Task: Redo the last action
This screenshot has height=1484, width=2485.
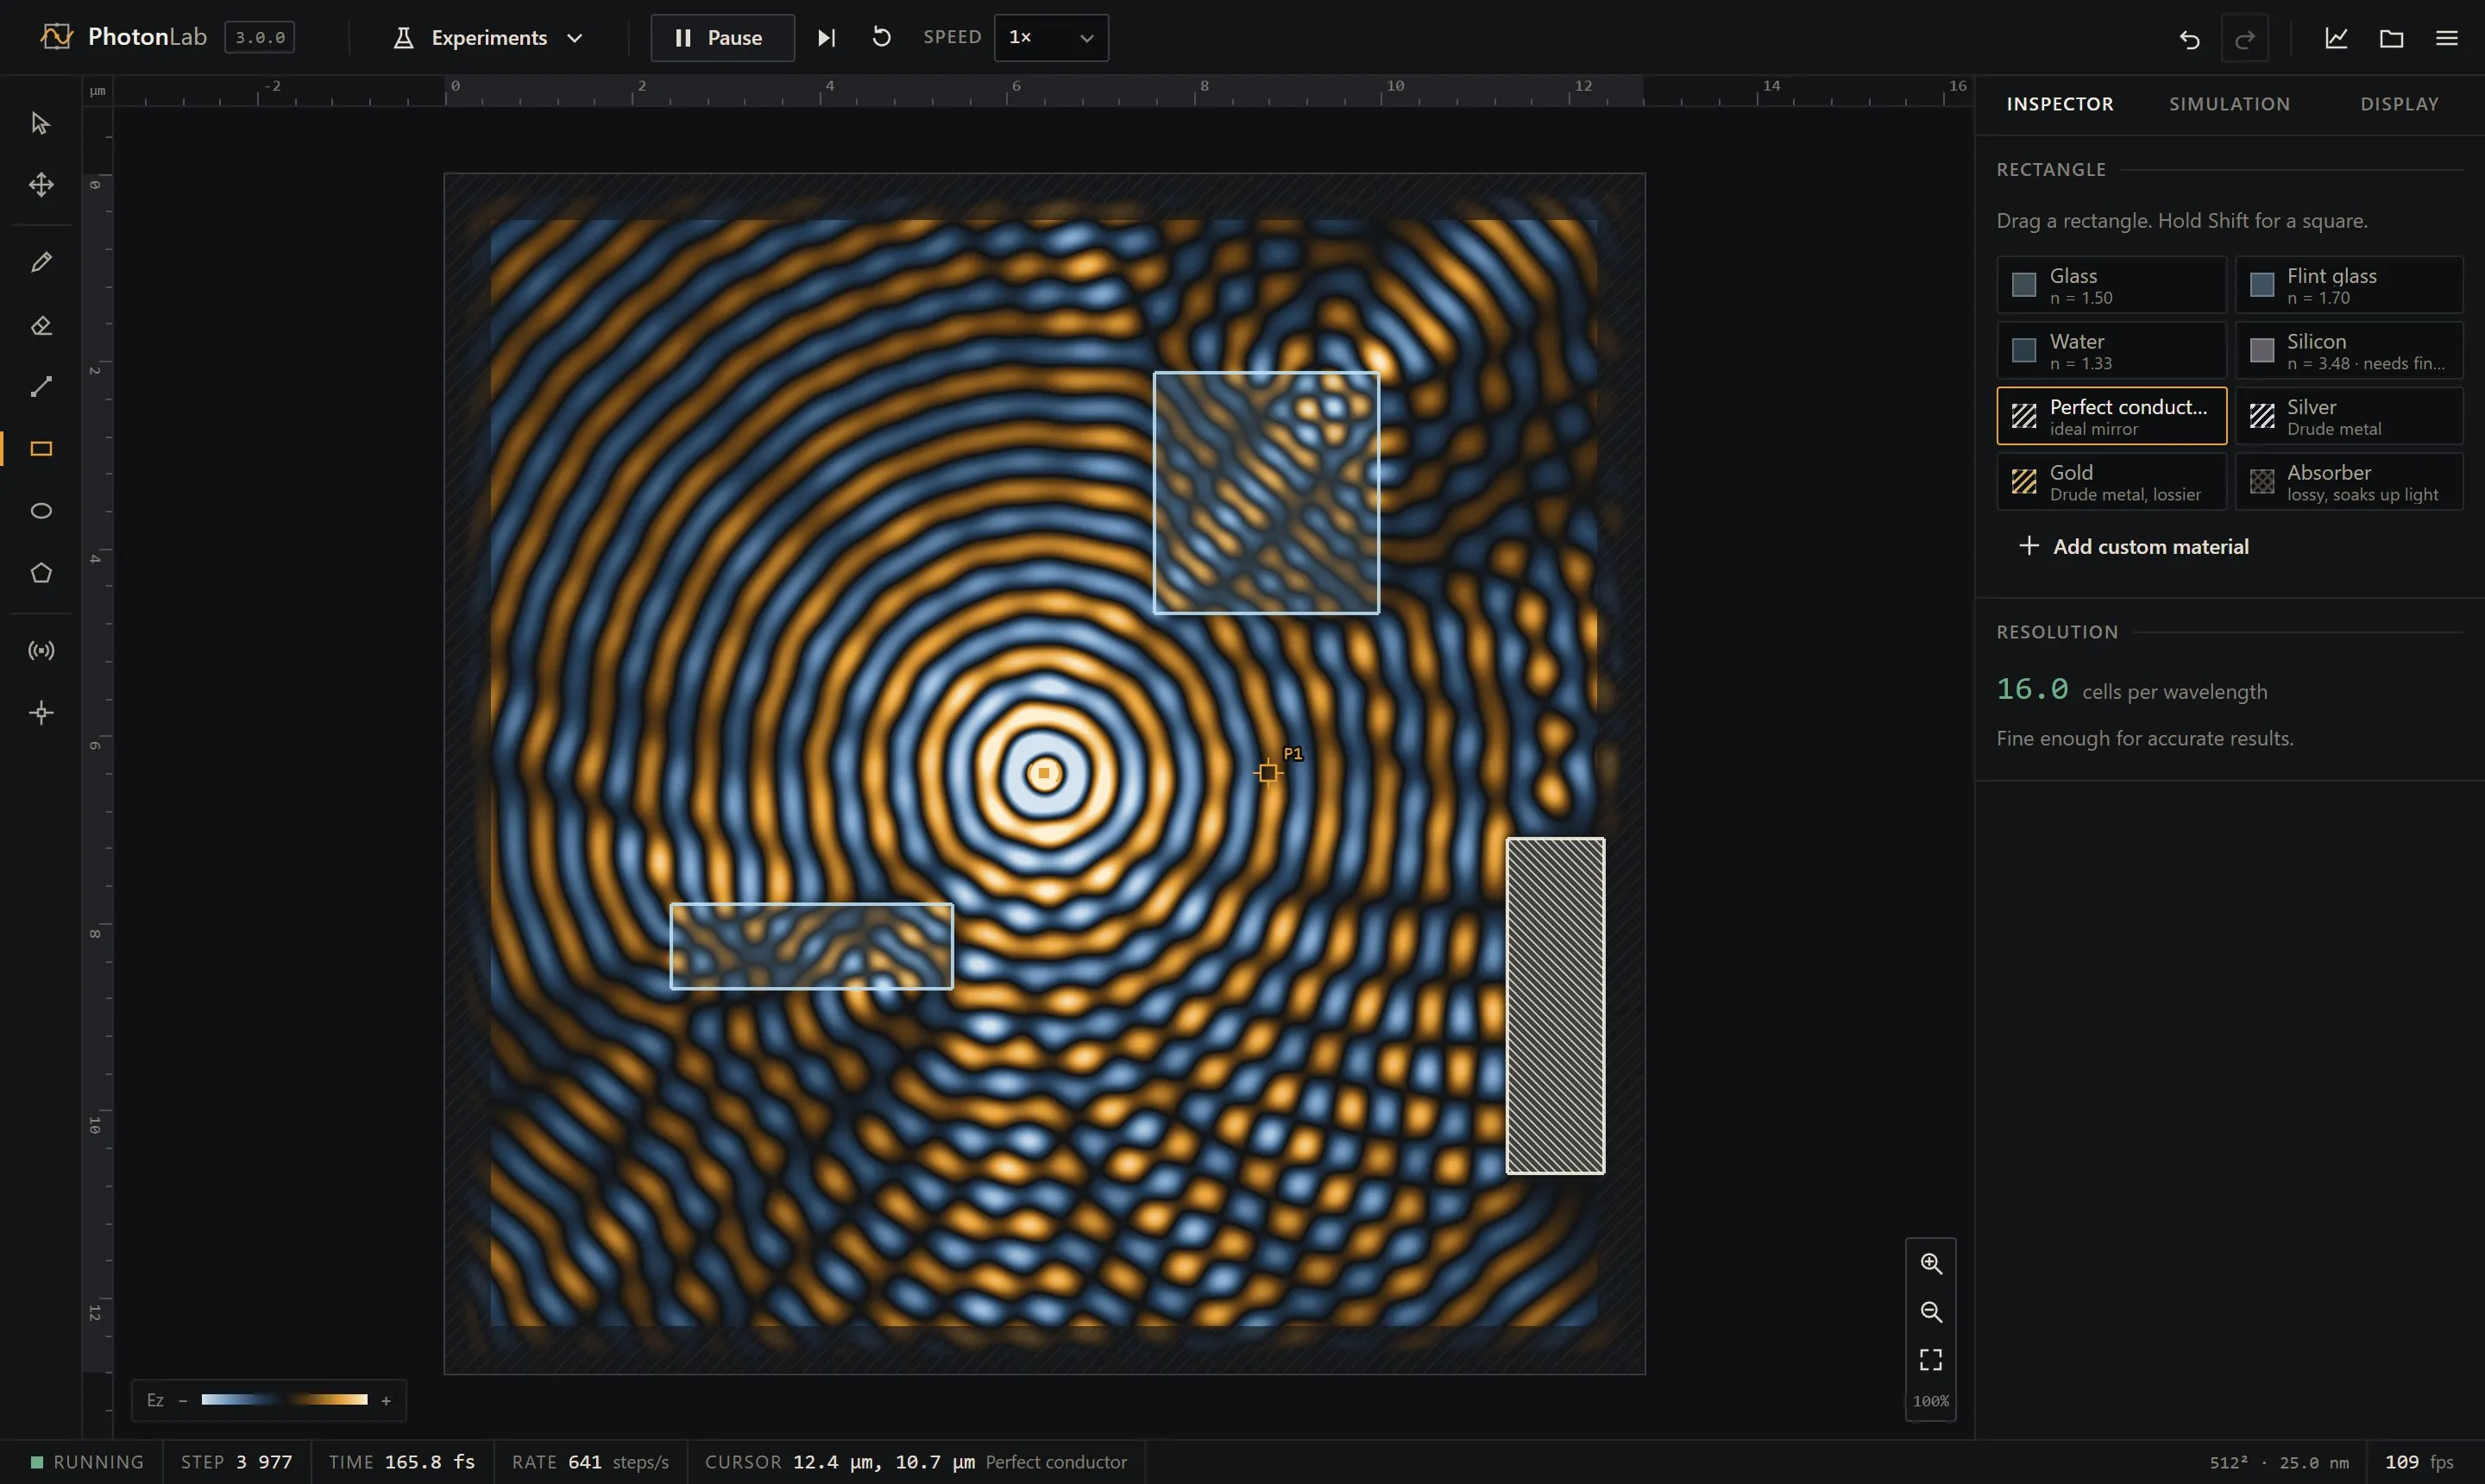Action: point(2245,39)
